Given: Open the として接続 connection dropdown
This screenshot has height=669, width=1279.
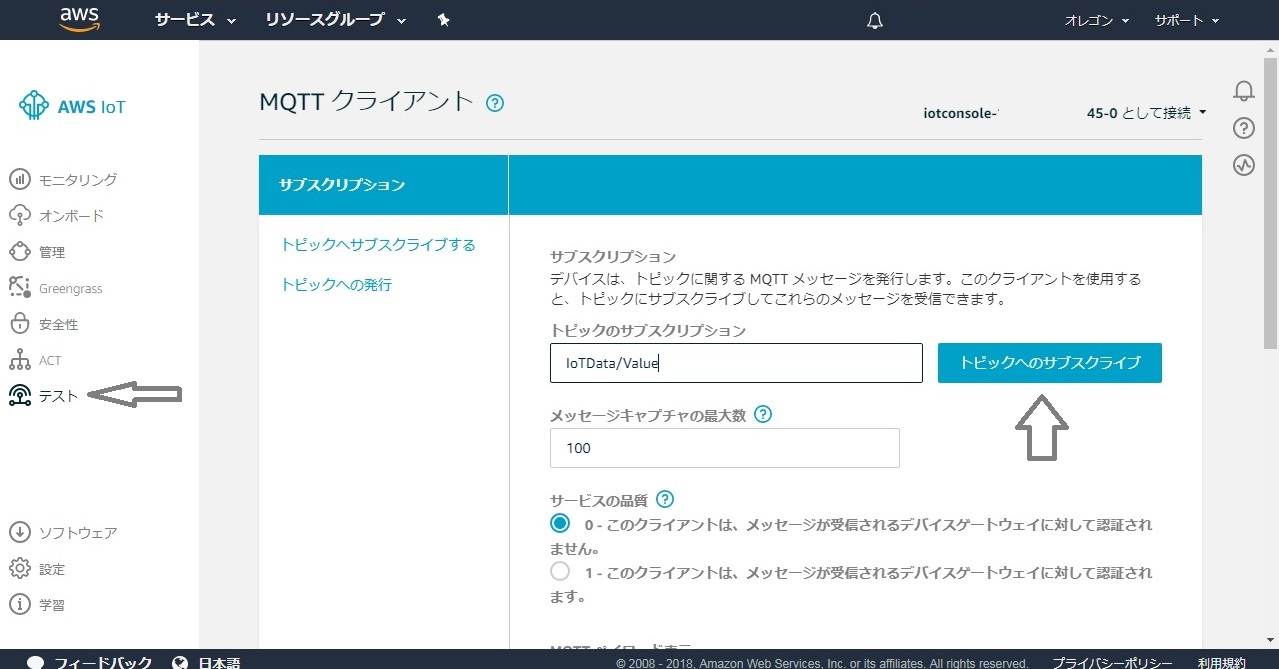Looking at the screenshot, I should 1147,113.
